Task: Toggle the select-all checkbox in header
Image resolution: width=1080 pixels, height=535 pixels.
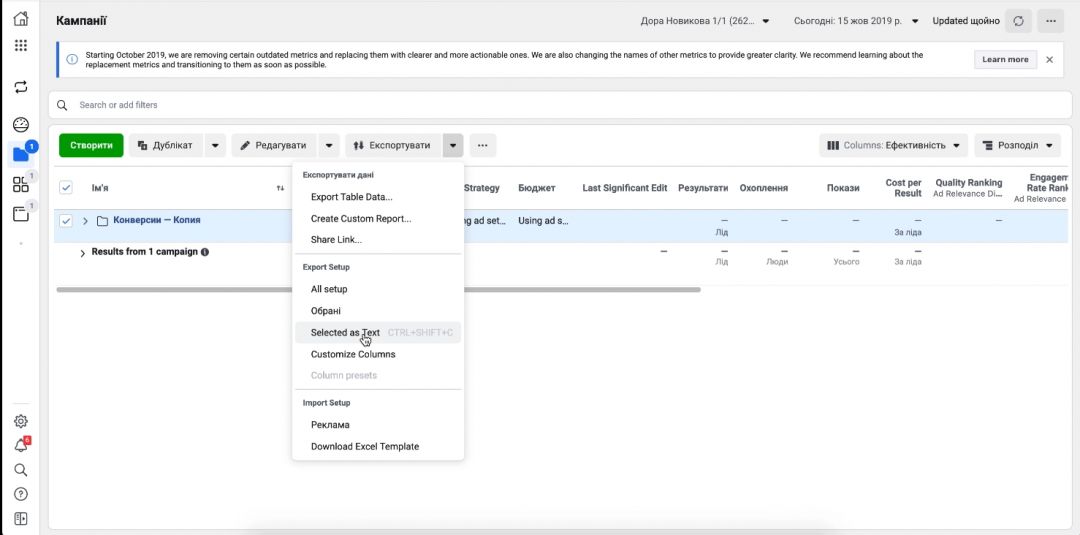Action: [66, 188]
